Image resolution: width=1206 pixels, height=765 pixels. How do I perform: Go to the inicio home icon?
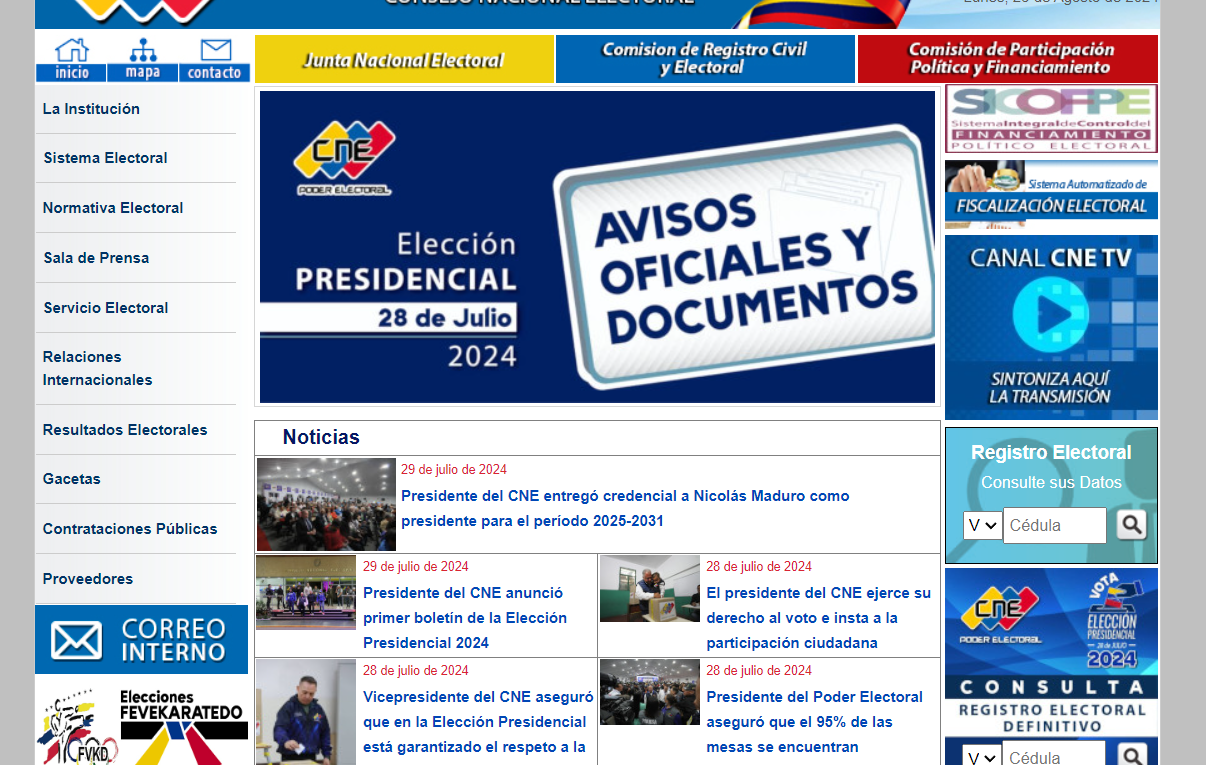72,59
